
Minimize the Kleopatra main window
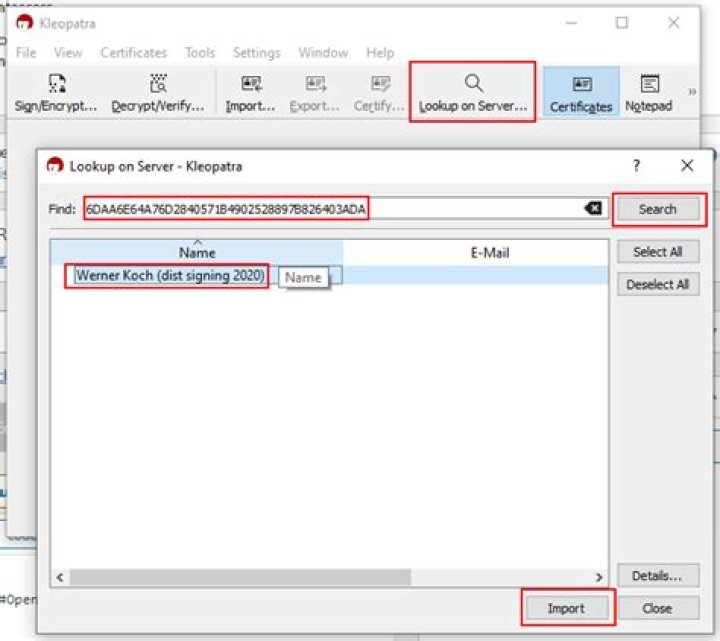coord(571,22)
